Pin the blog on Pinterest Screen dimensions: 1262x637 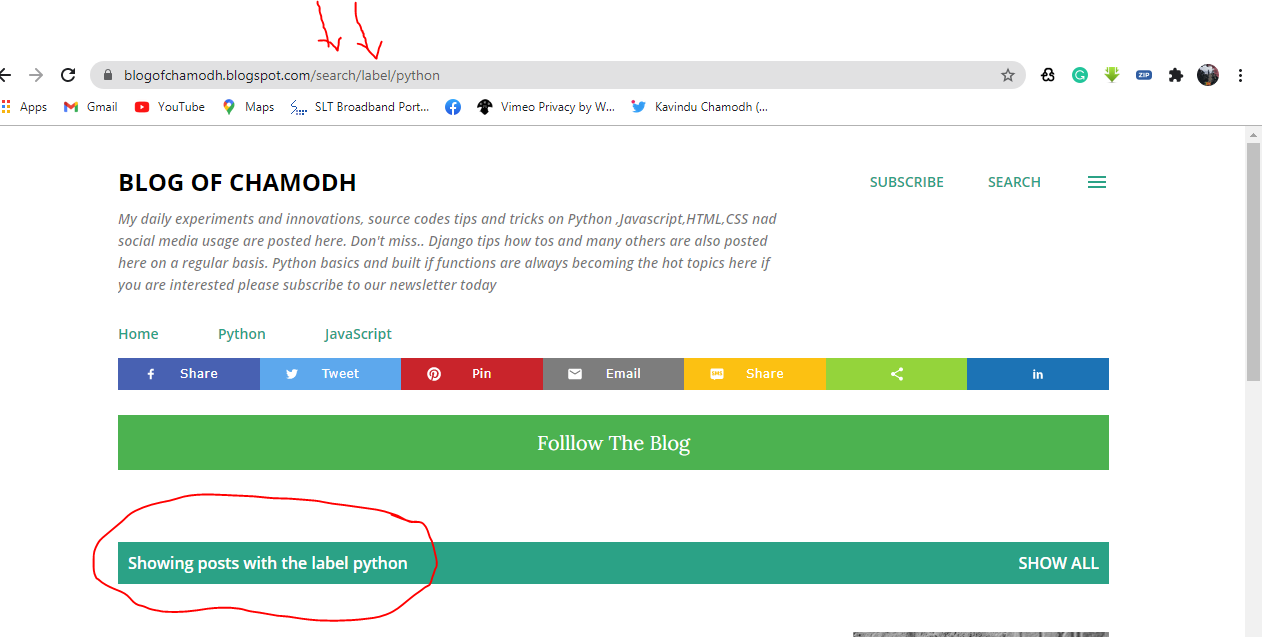pyautogui.click(x=472, y=374)
